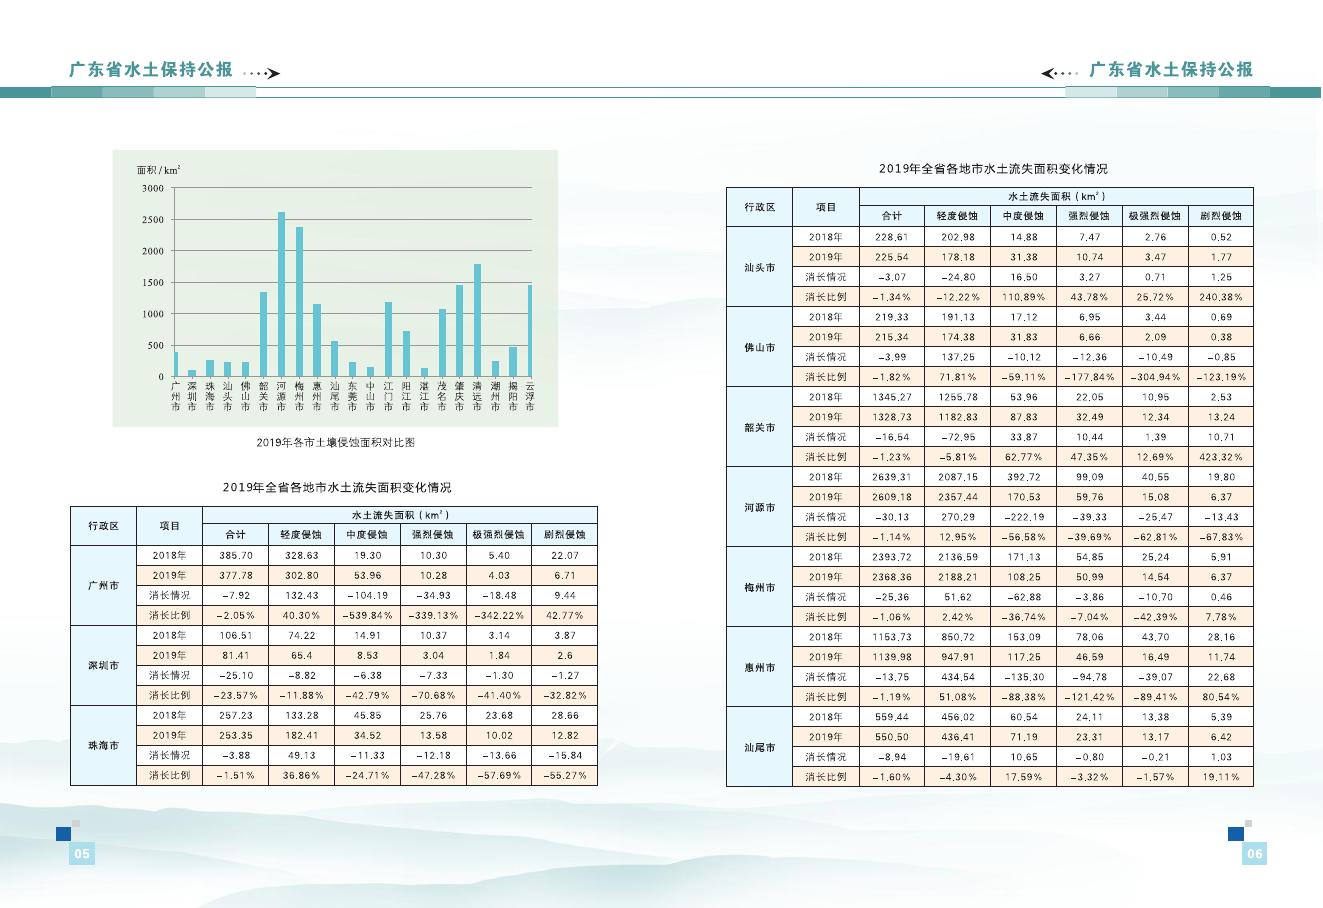Click the 惠州市 row header in the table
Screen dimensions: 1323x908
tap(760, 667)
